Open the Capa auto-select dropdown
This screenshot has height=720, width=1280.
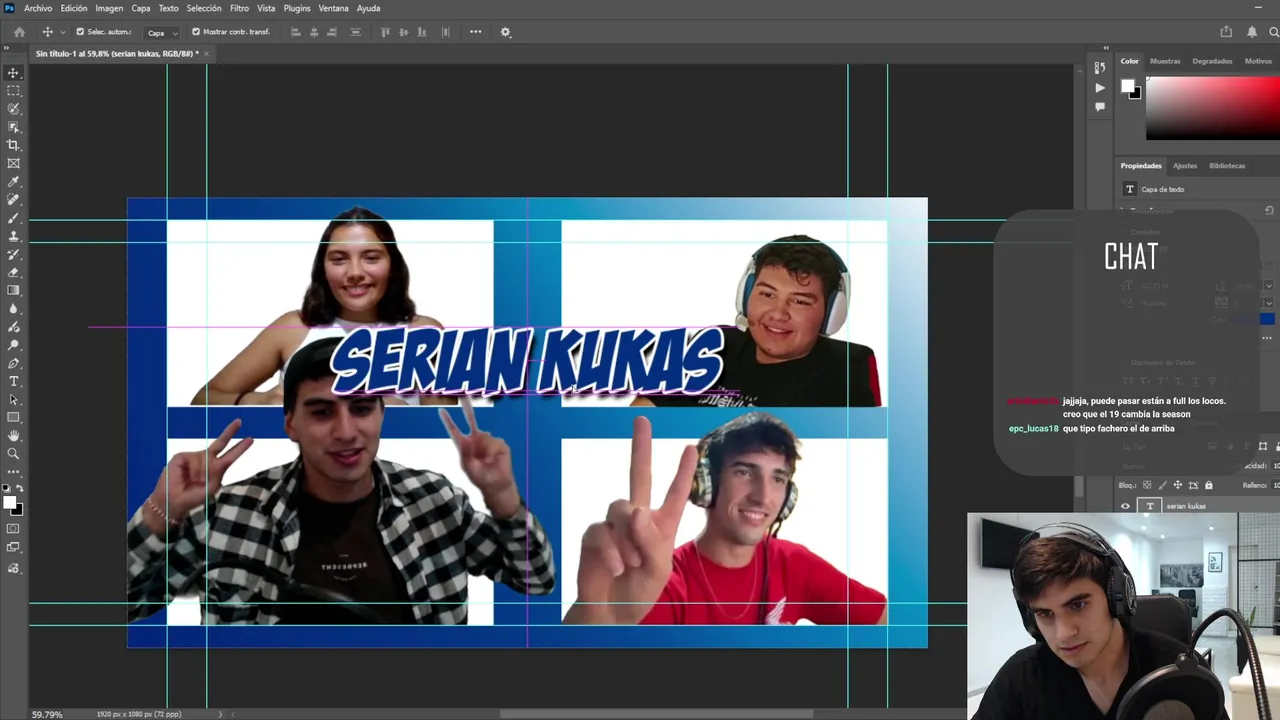[x=162, y=32]
